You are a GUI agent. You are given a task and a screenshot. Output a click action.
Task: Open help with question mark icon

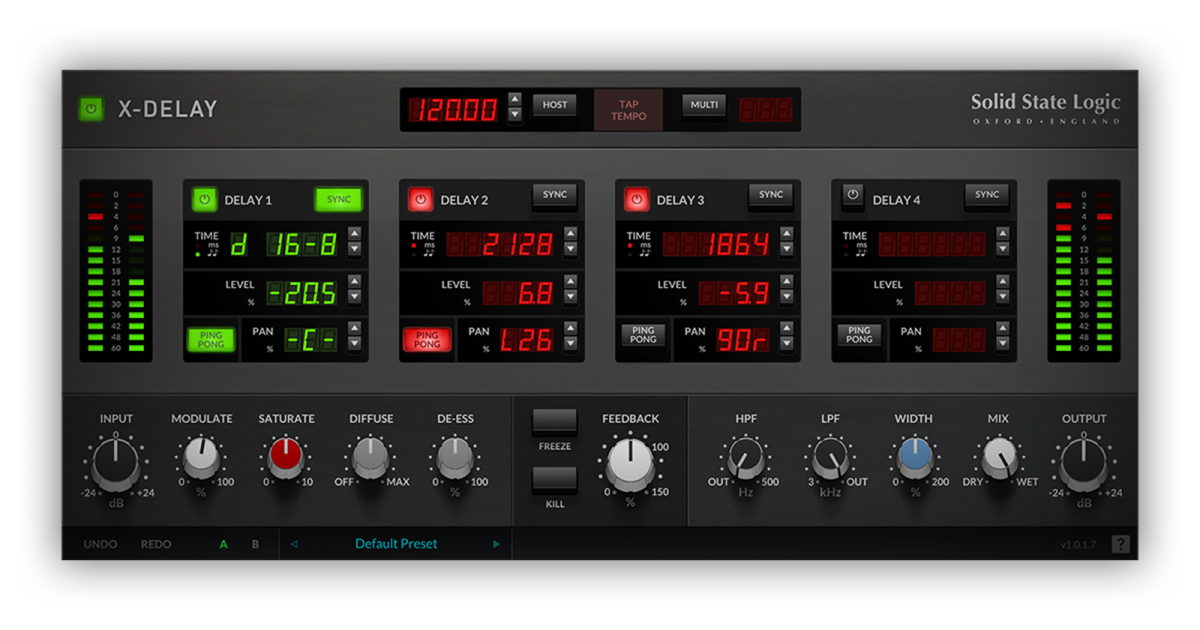[x=1120, y=544]
